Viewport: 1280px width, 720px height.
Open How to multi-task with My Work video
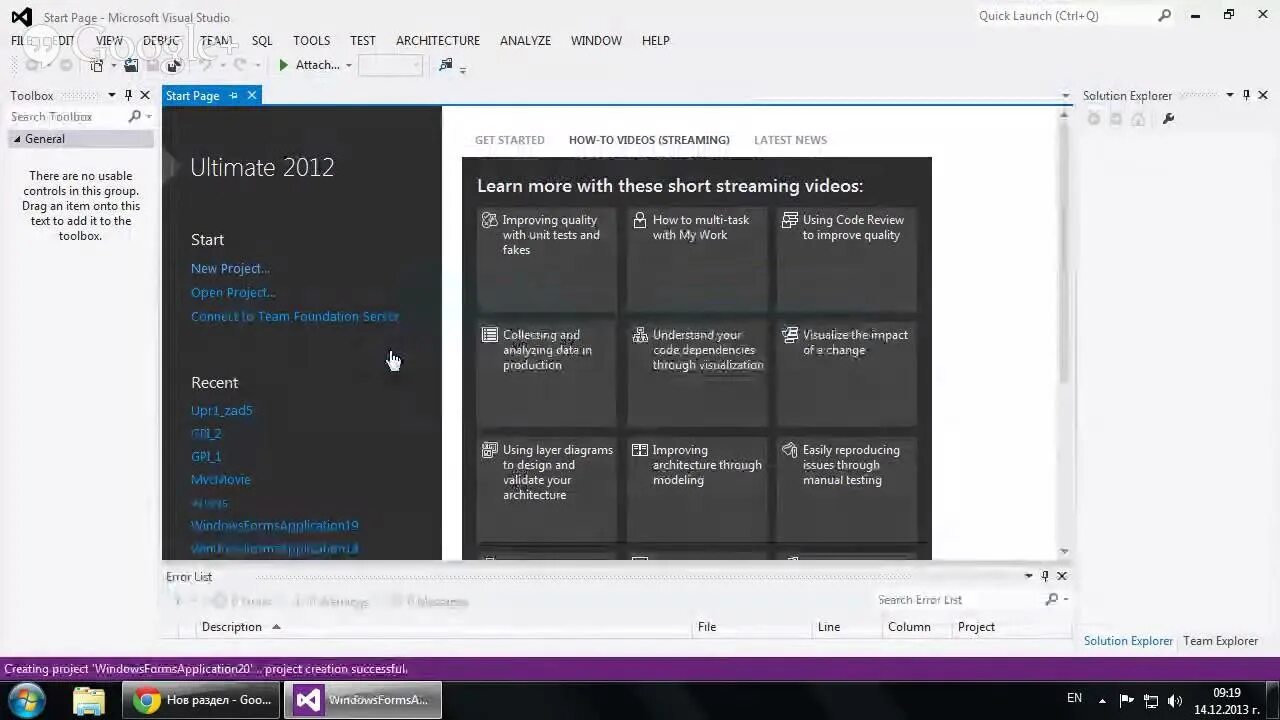[697, 259]
